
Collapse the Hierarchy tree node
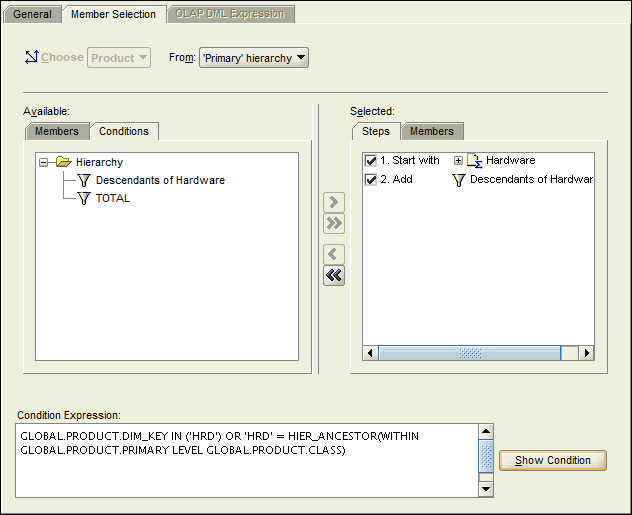[x=44, y=162]
